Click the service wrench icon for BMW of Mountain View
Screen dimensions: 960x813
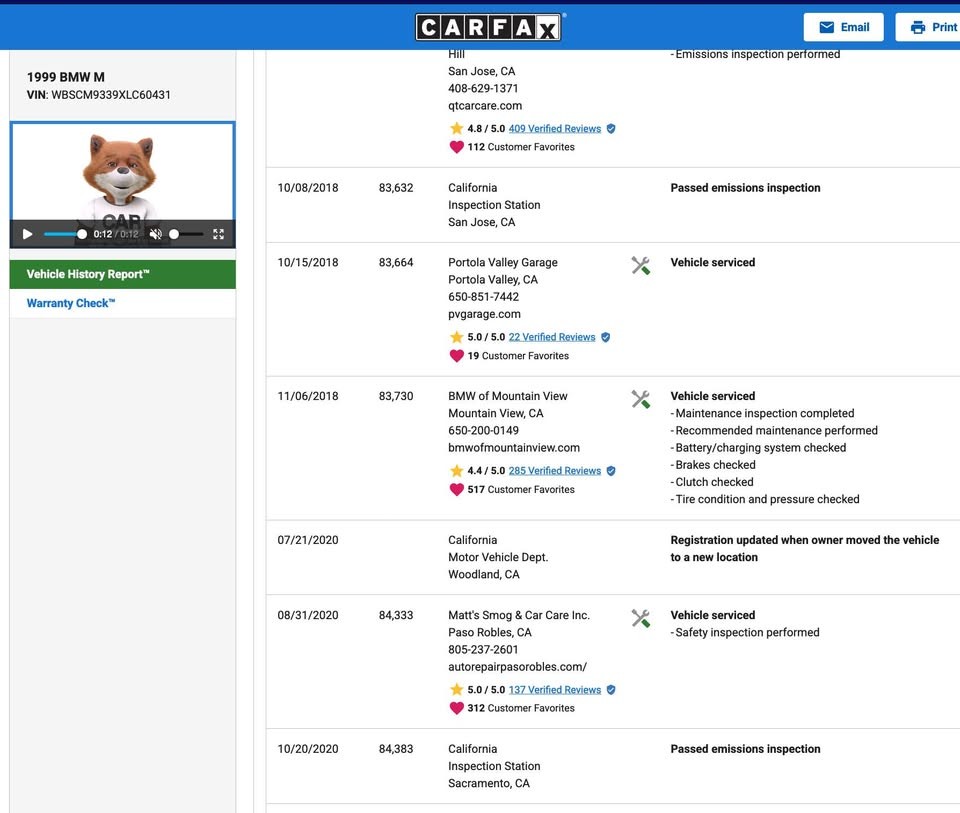coord(641,399)
